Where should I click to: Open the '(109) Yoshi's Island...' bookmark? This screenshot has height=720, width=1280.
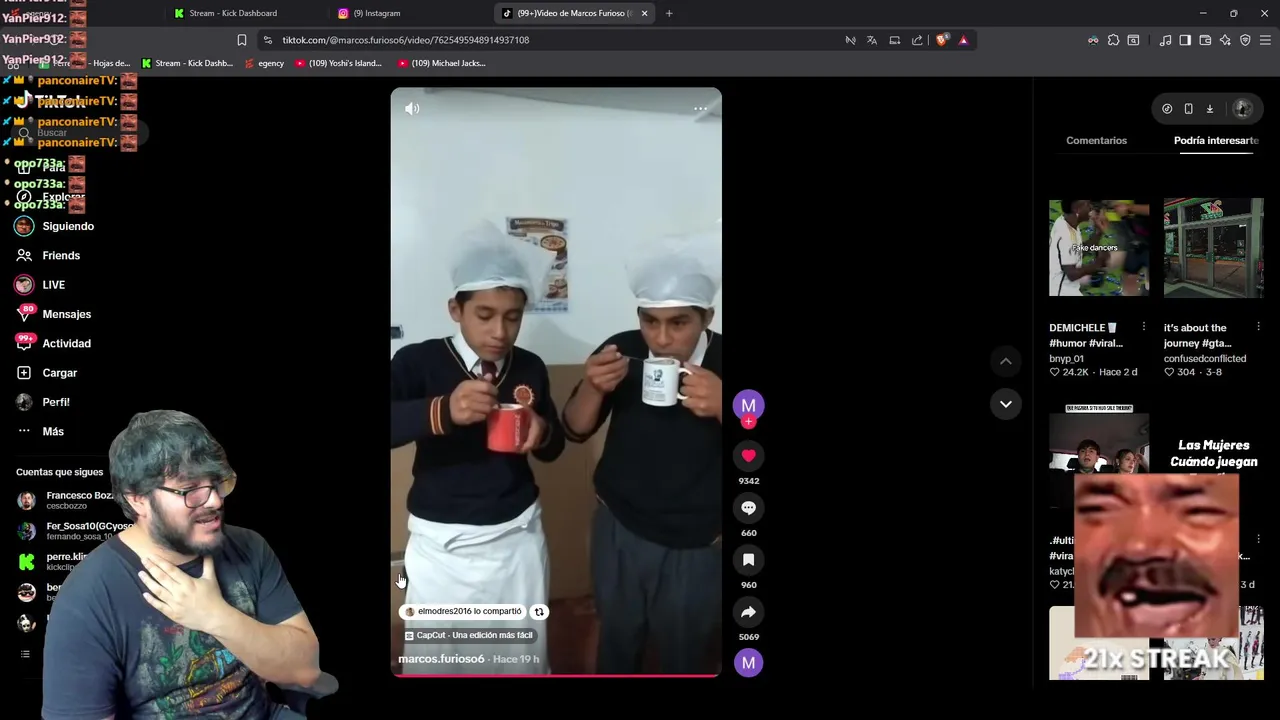click(337, 63)
